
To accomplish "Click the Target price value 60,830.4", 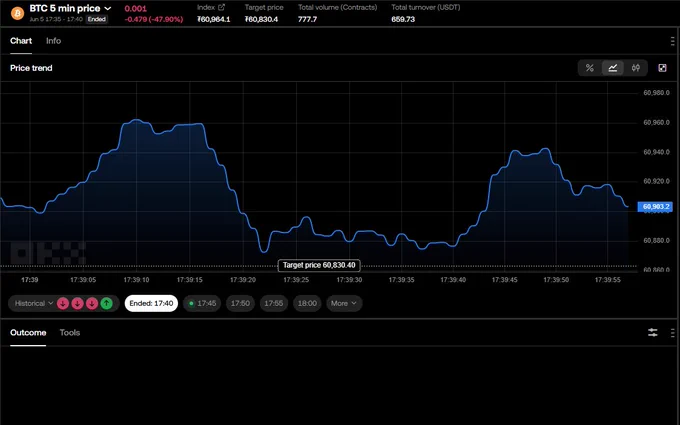I will (x=262, y=19).
